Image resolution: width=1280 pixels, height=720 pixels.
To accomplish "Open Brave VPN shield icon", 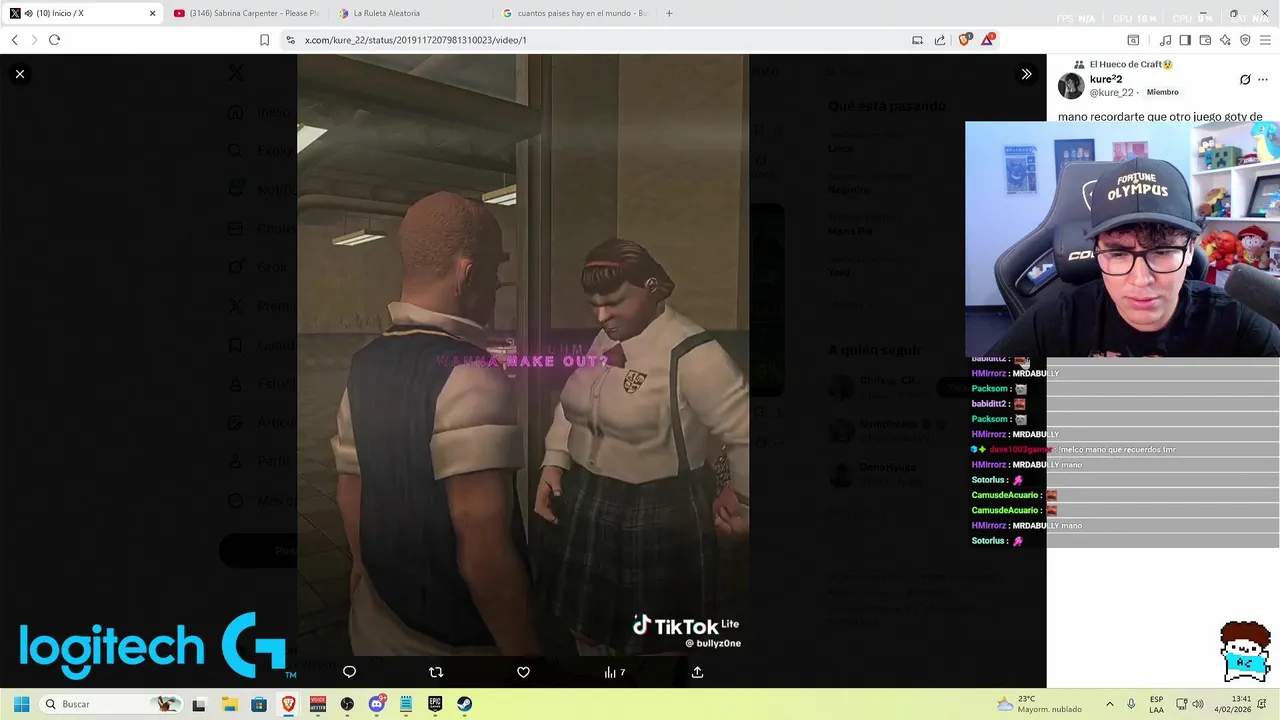I will coord(1245,40).
